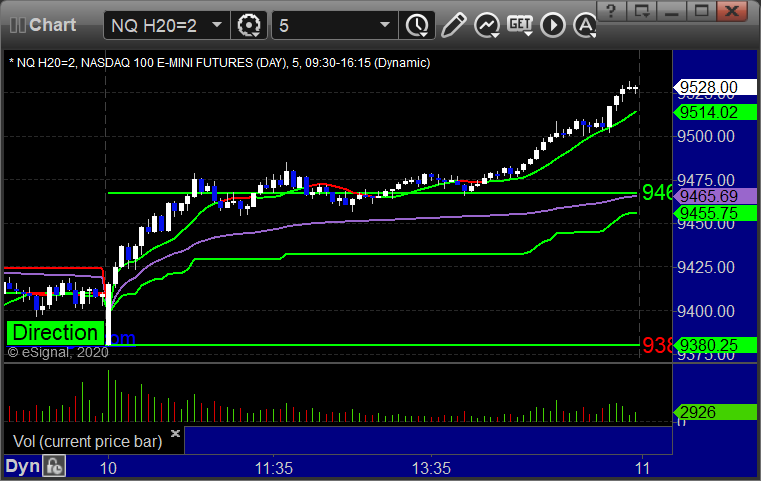The image size is (761, 481).
Task: Select the pencil drawing tools icon
Action: pyautogui.click(x=454, y=25)
